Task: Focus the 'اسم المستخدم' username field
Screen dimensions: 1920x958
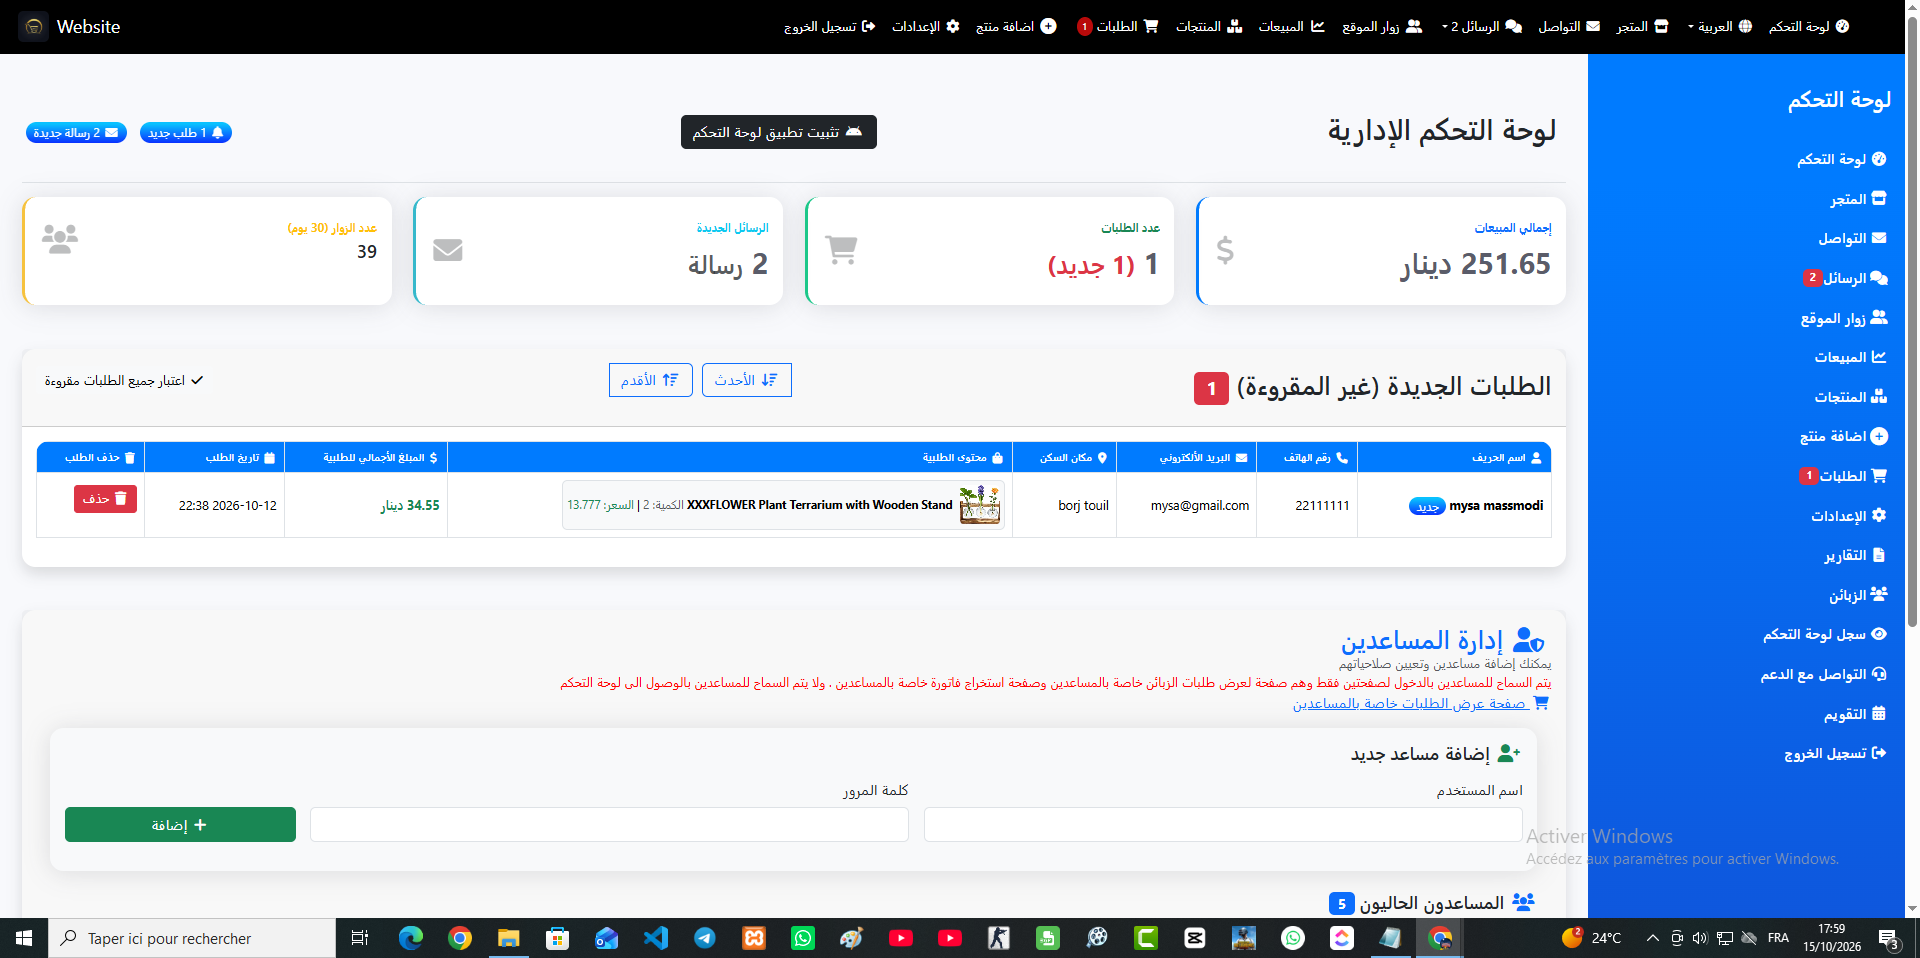Action: tap(1223, 825)
